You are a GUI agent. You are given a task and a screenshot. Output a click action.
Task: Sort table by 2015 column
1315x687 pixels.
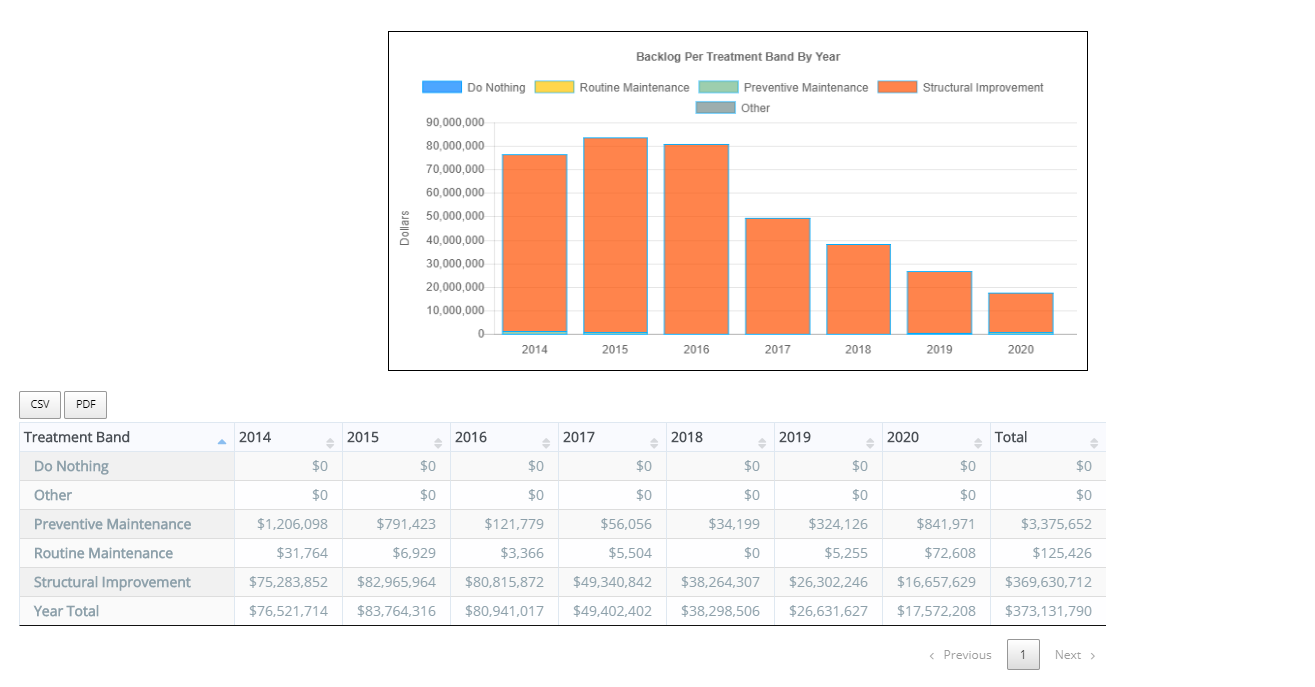click(395, 437)
